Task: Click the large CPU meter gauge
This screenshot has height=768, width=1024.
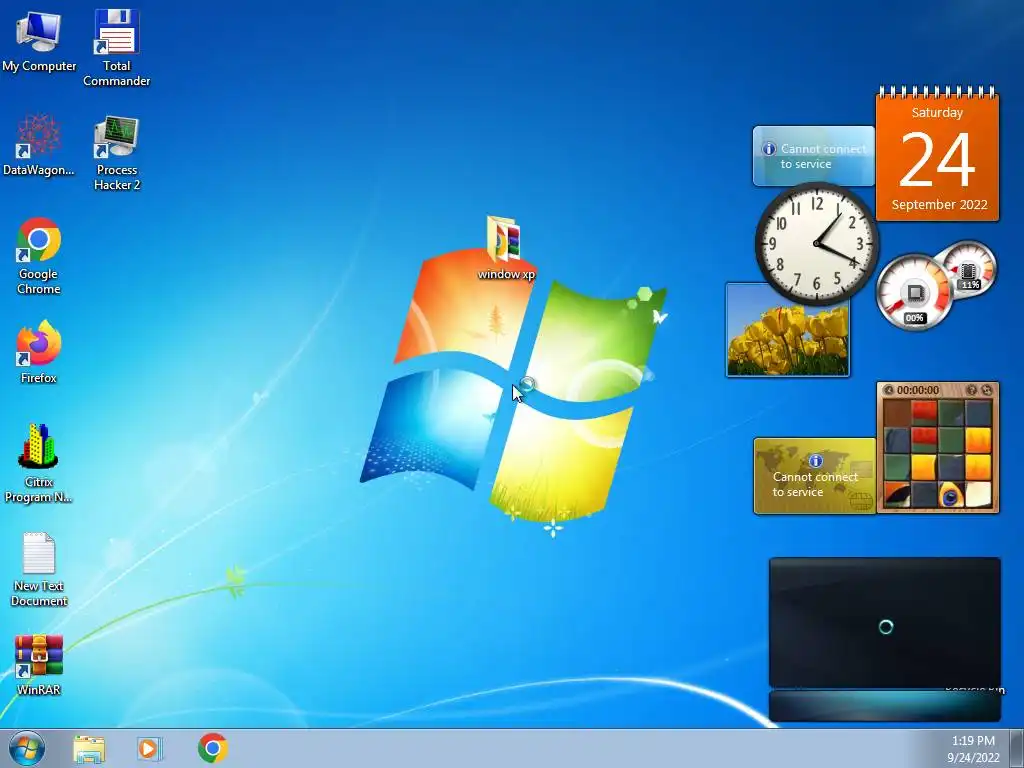Action: tap(914, 292)
